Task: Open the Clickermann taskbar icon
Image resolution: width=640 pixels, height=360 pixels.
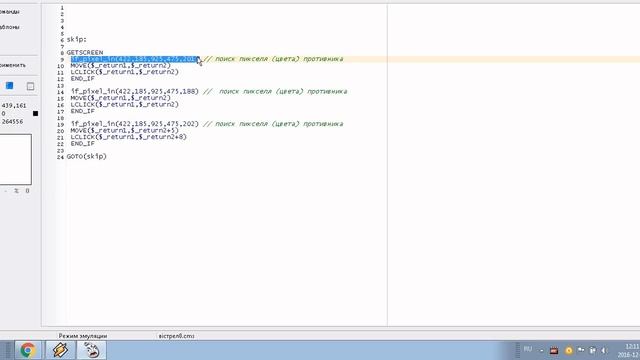Action: click(92, 350)
